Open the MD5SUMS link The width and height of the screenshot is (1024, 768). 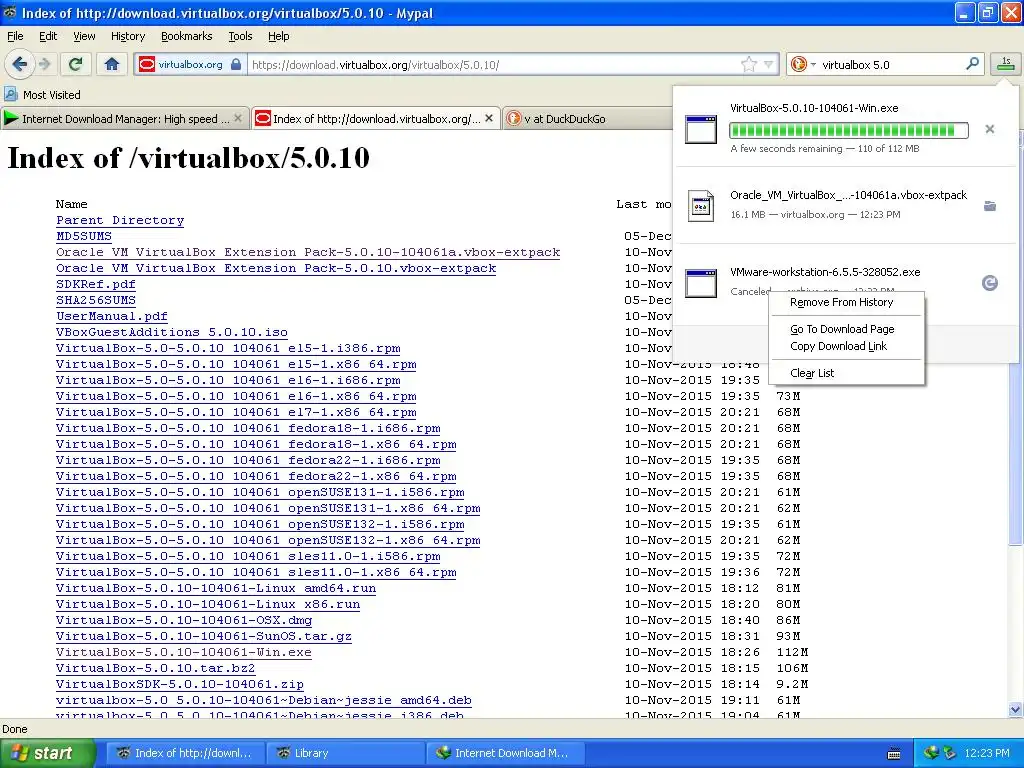[84, 236]
